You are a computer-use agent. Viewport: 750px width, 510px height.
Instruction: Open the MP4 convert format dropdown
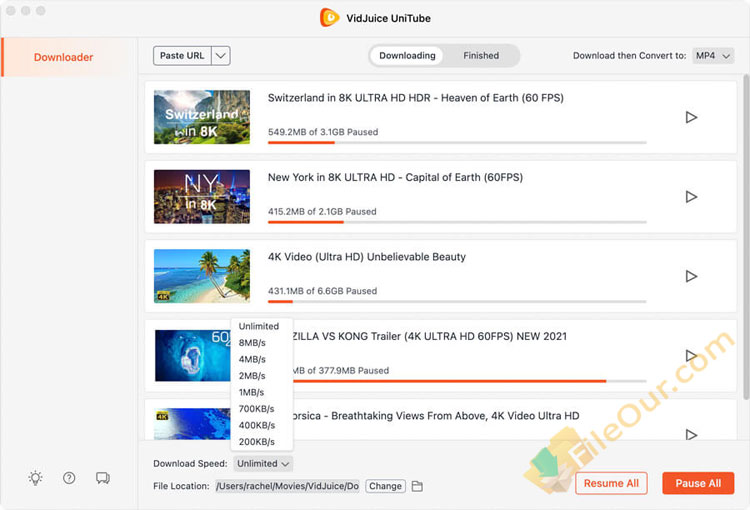(x=713, y=56)
